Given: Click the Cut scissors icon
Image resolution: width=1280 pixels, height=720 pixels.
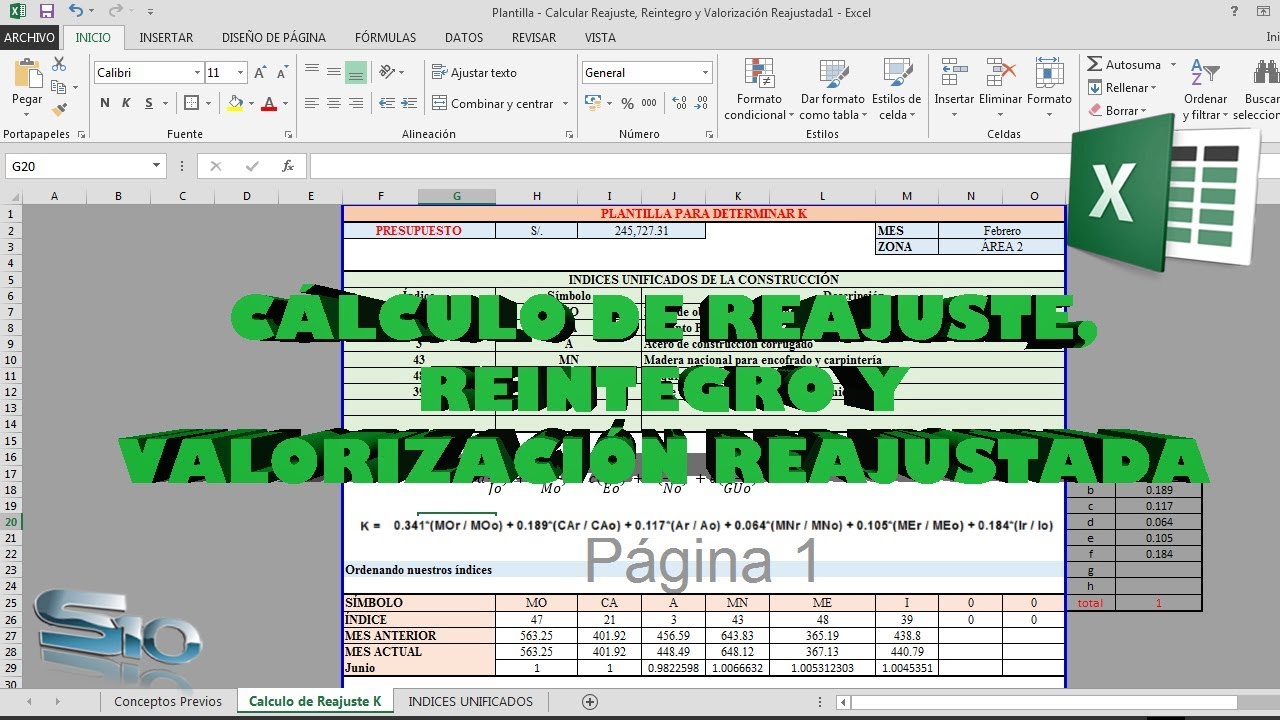Looking at the screenshot, I should (x=59, y=65).
